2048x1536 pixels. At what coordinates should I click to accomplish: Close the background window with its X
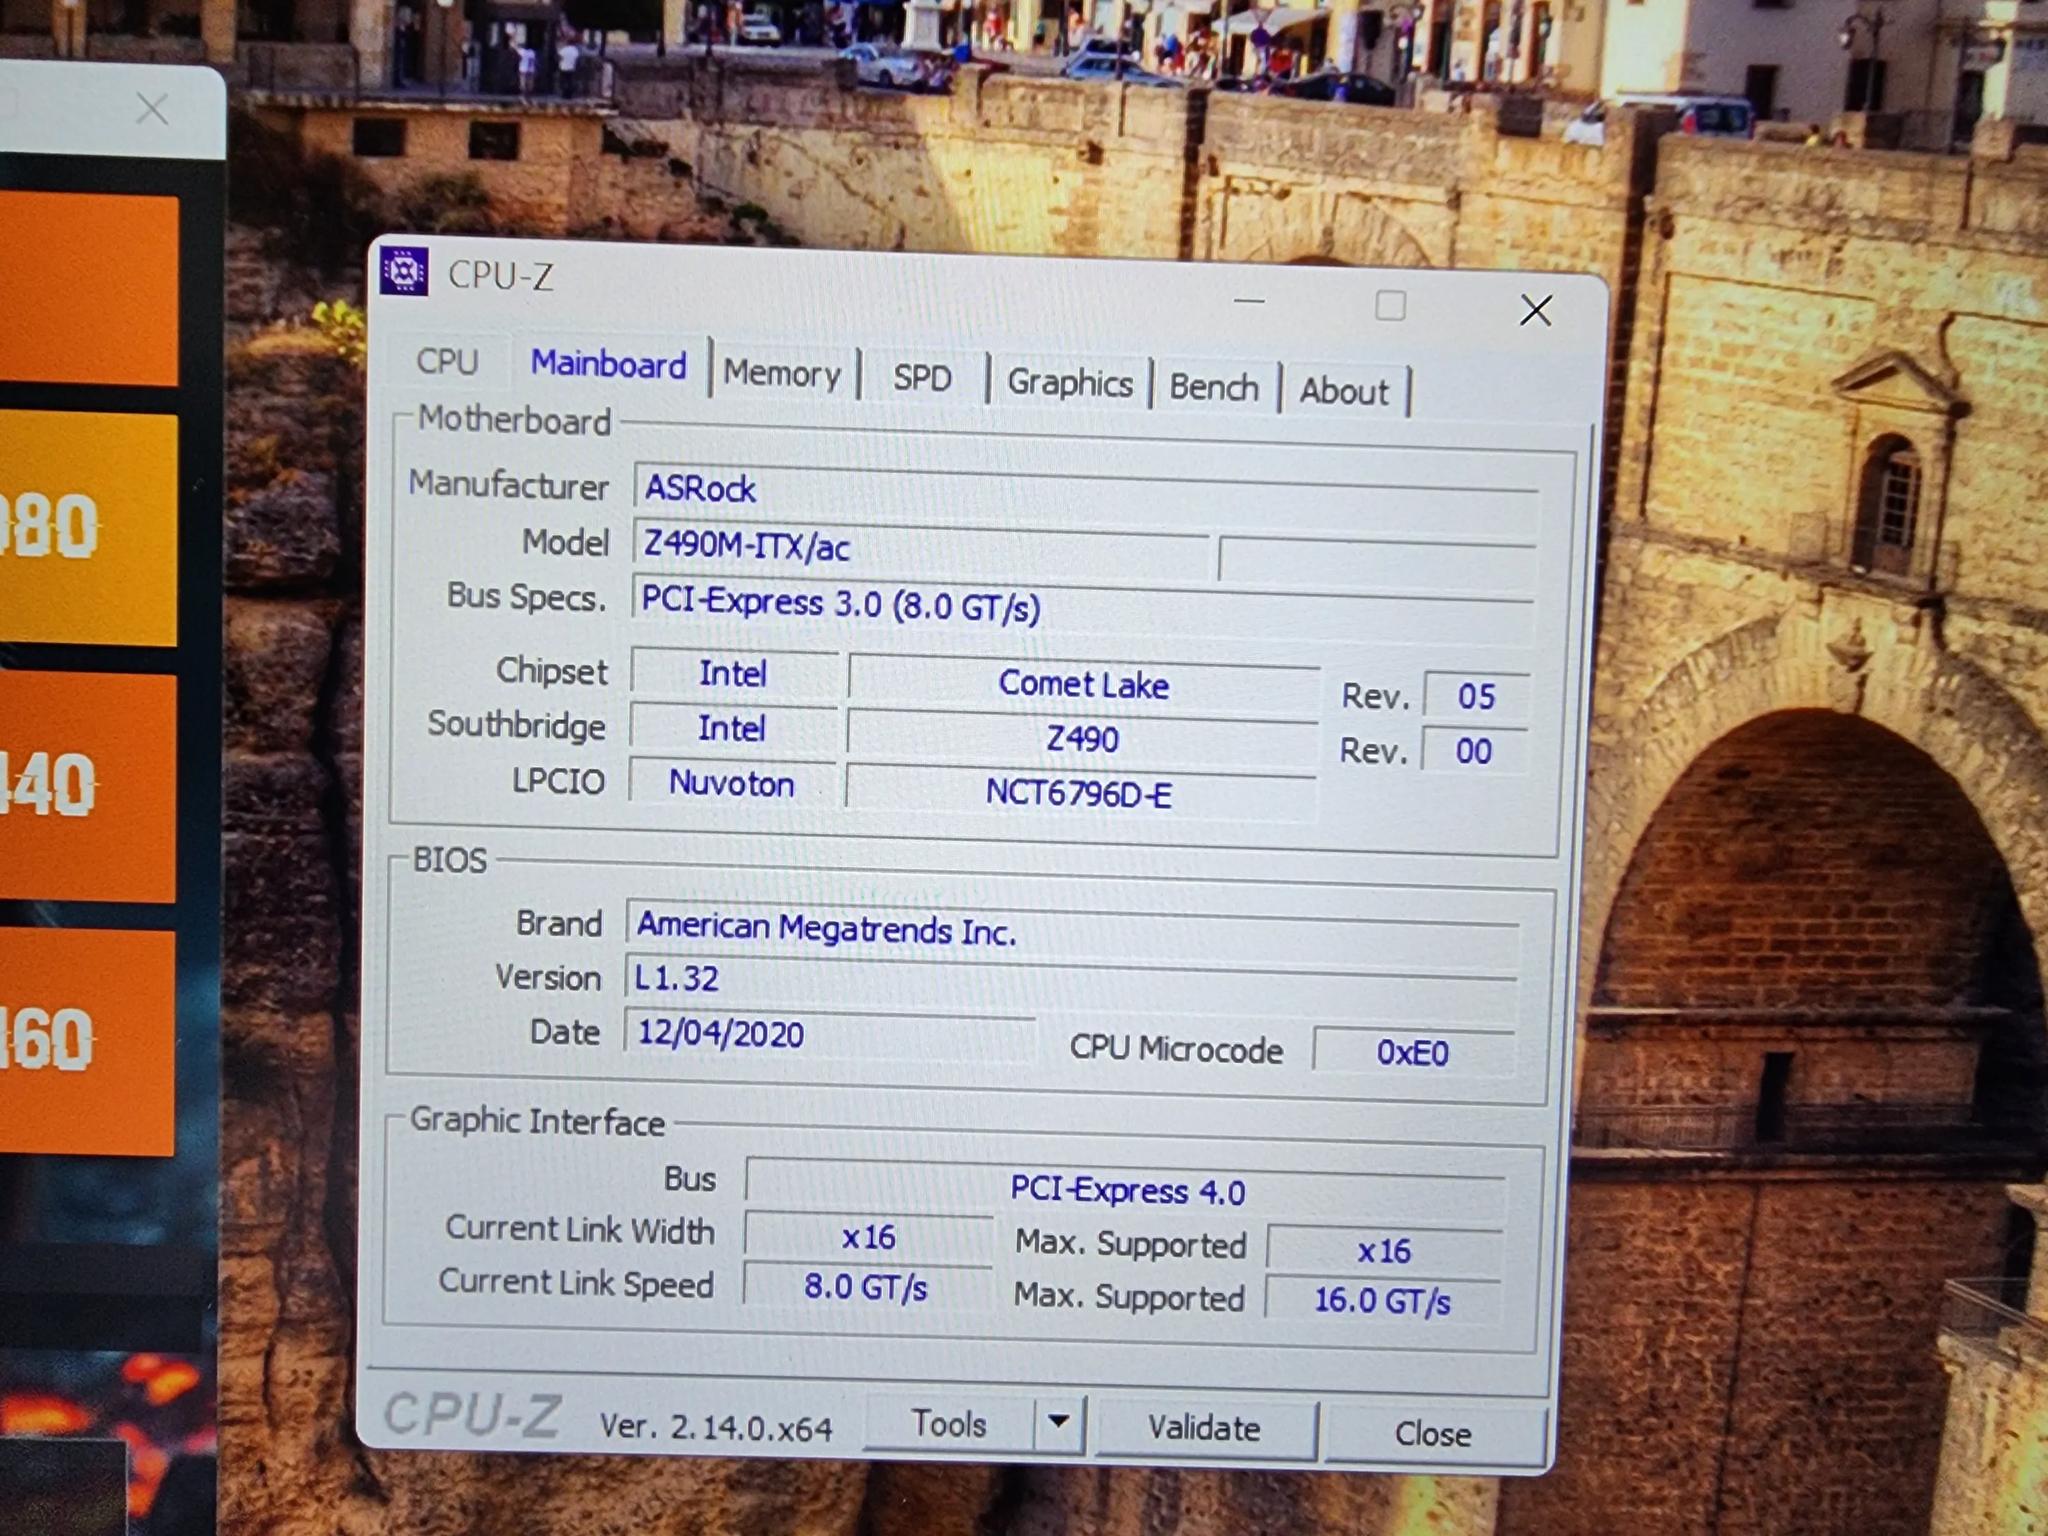[x=152, y=109]
